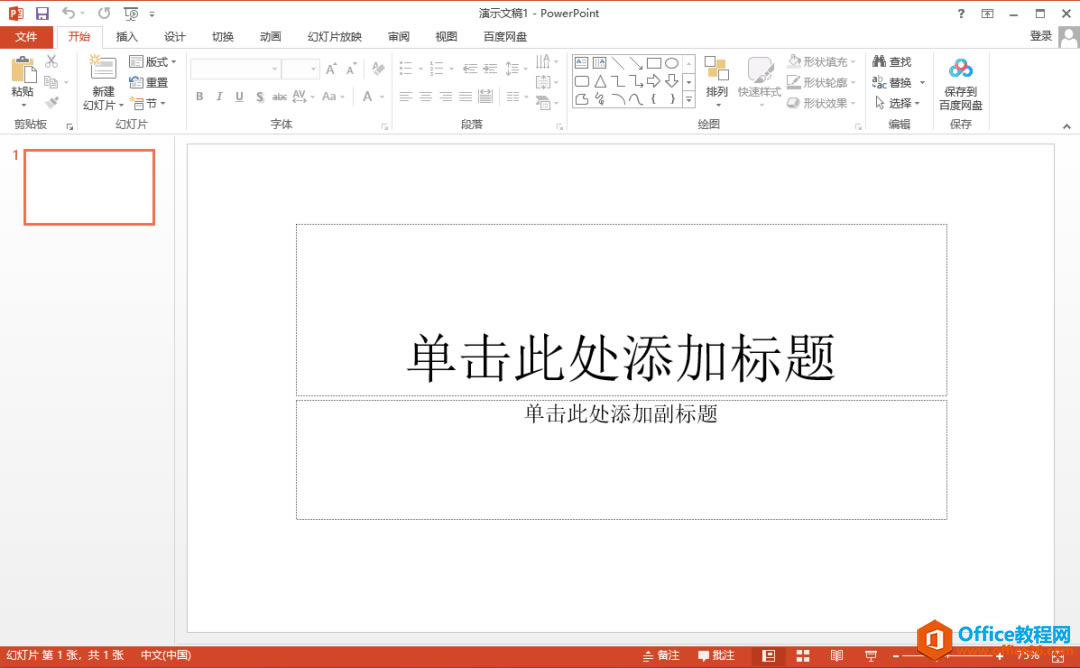Open the 版式 layout dropdown
Screen dimensions: 1080x668
tap(153, 62)
